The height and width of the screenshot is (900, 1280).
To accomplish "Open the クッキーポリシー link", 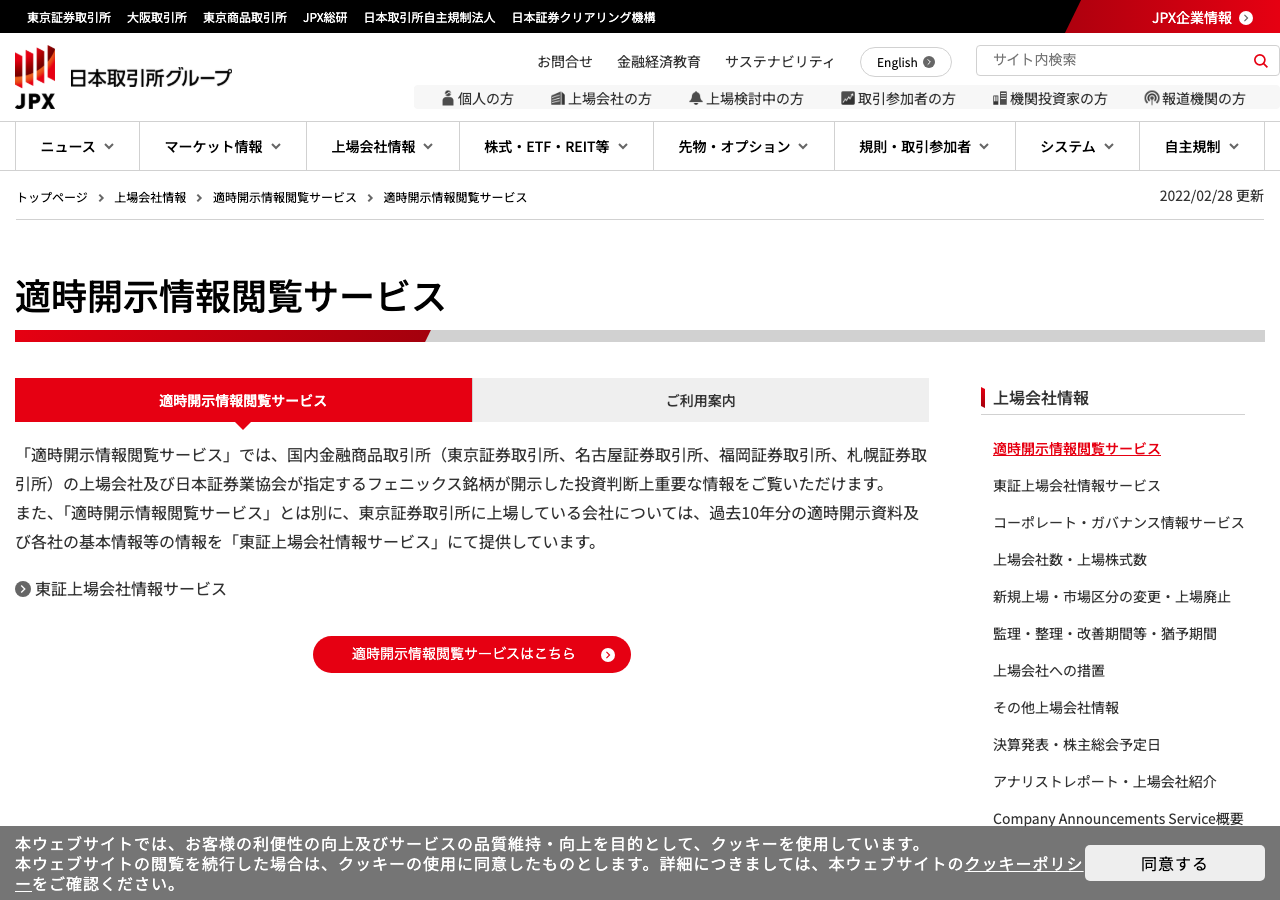I will click(1023, 863).
